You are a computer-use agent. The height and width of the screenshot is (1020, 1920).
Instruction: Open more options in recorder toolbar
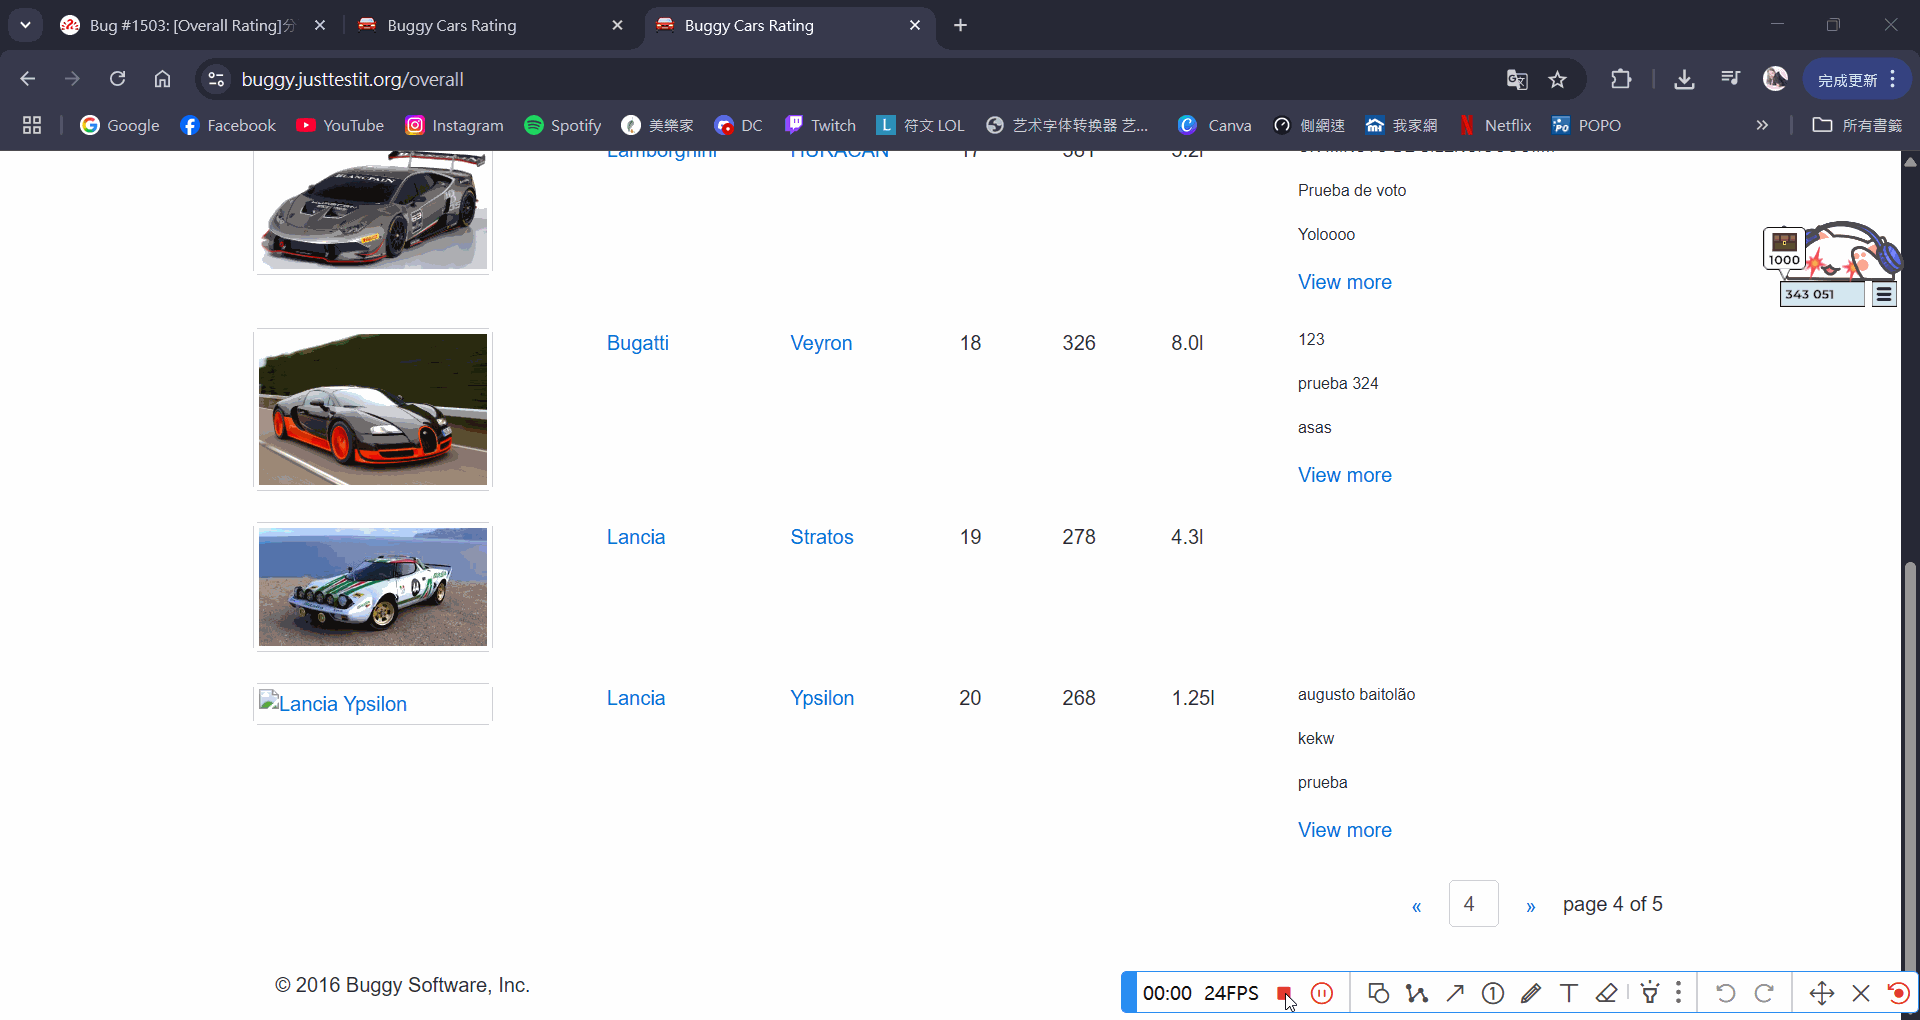tap(1678, 993)
